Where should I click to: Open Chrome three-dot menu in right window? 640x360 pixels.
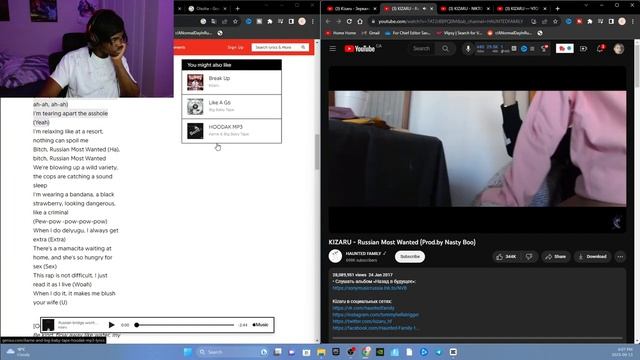(x=633, y=21)
